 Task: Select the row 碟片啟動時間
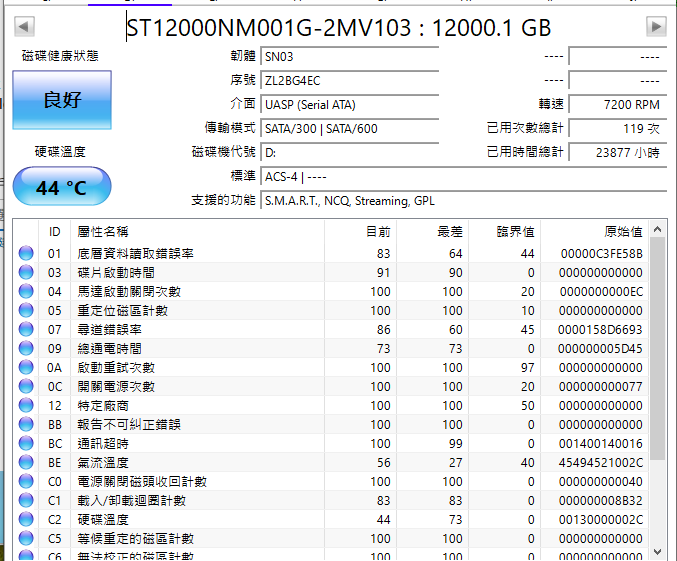331,272
